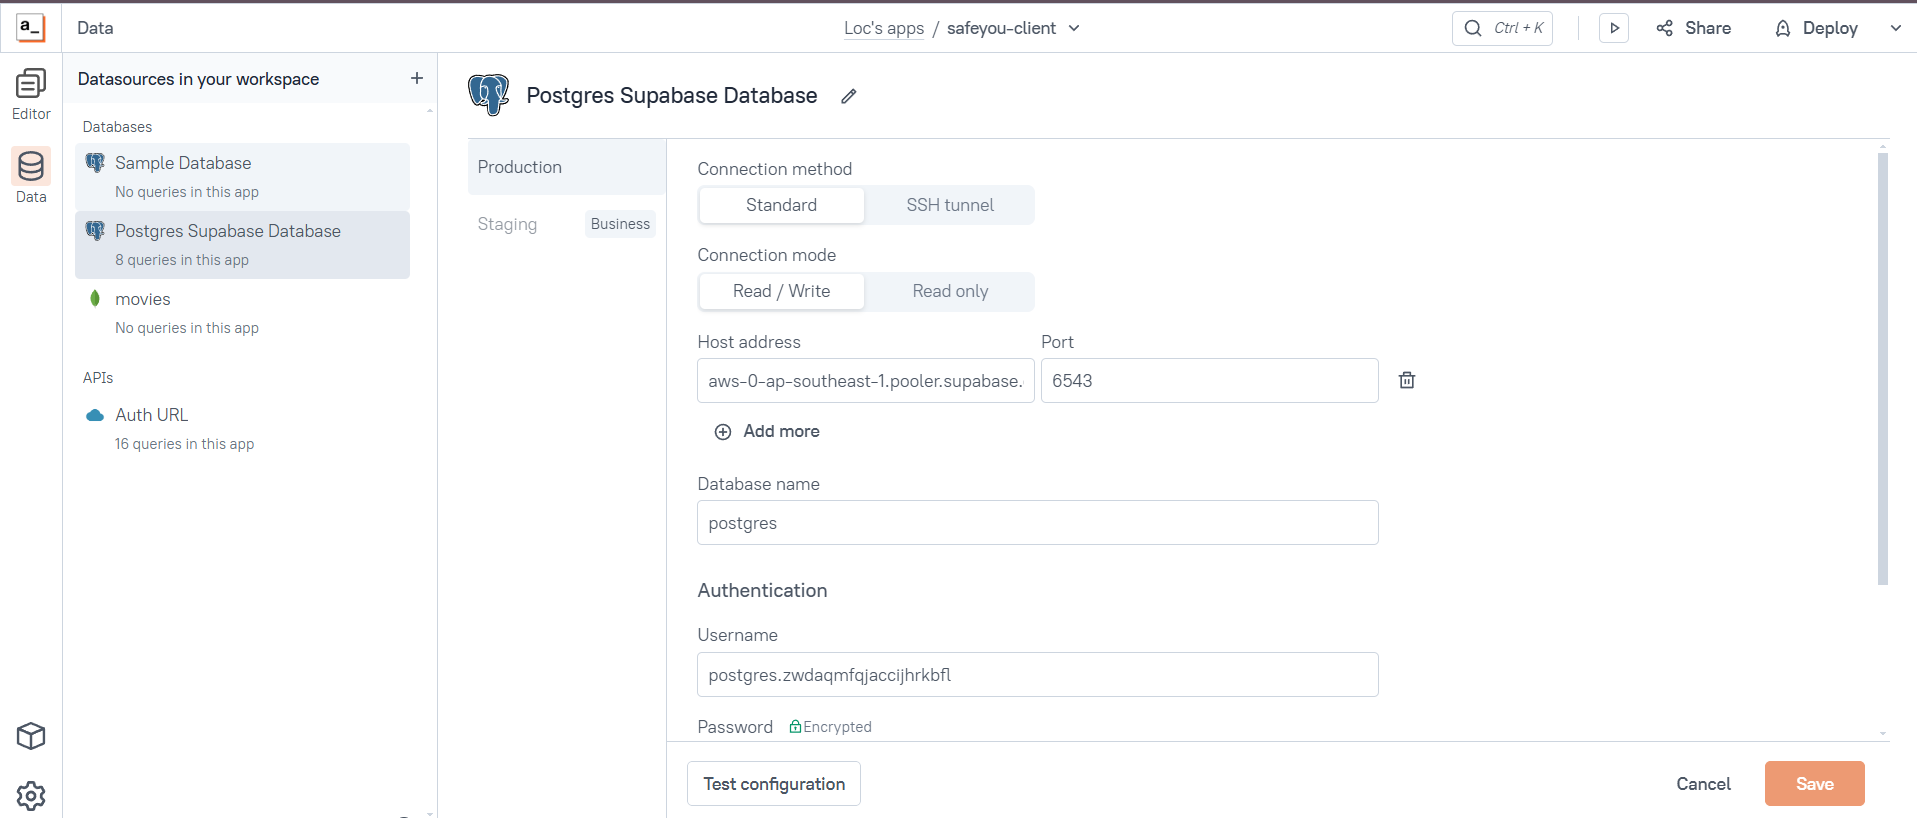Click the form vertical scrollbar

(1883, 368)
